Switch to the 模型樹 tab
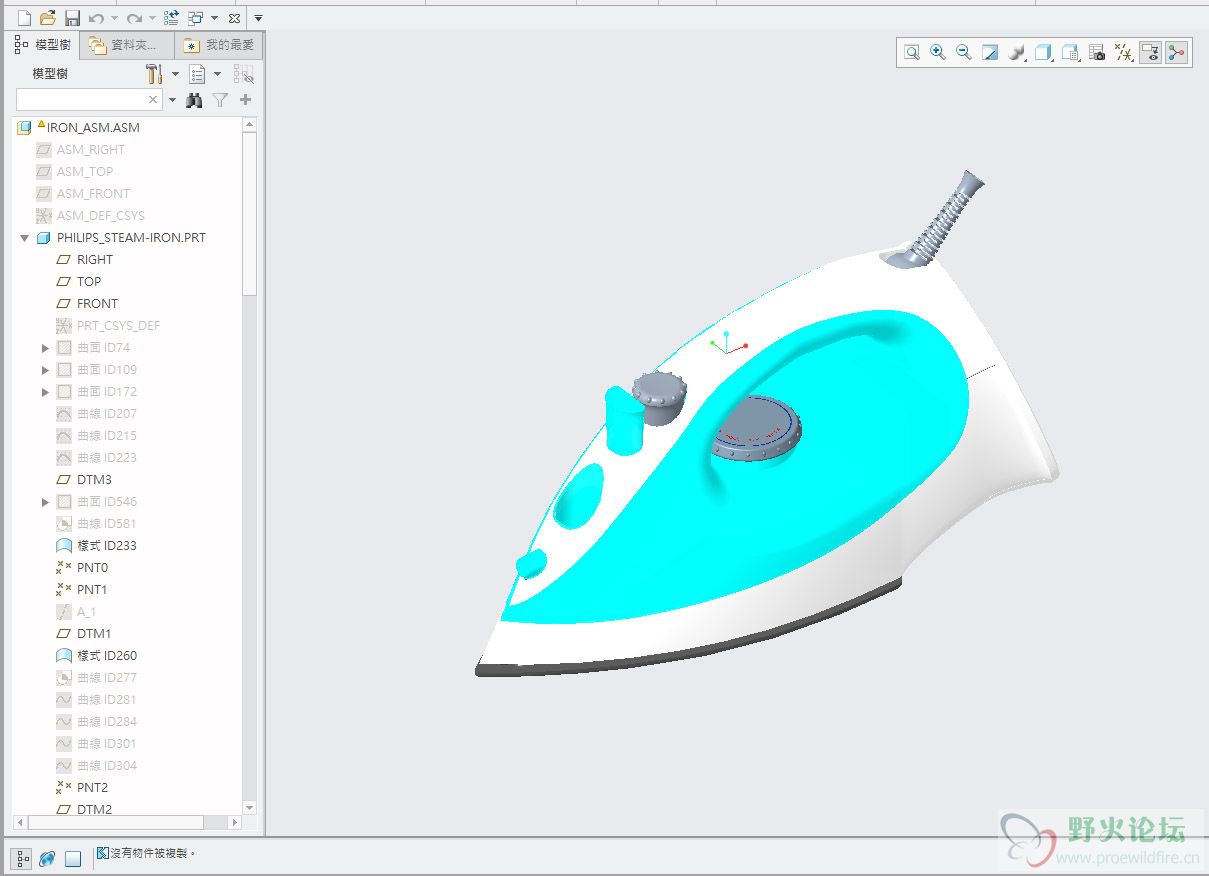This screenshot has width=1209, height=876. pyautogui.click(x=43, y=45)
